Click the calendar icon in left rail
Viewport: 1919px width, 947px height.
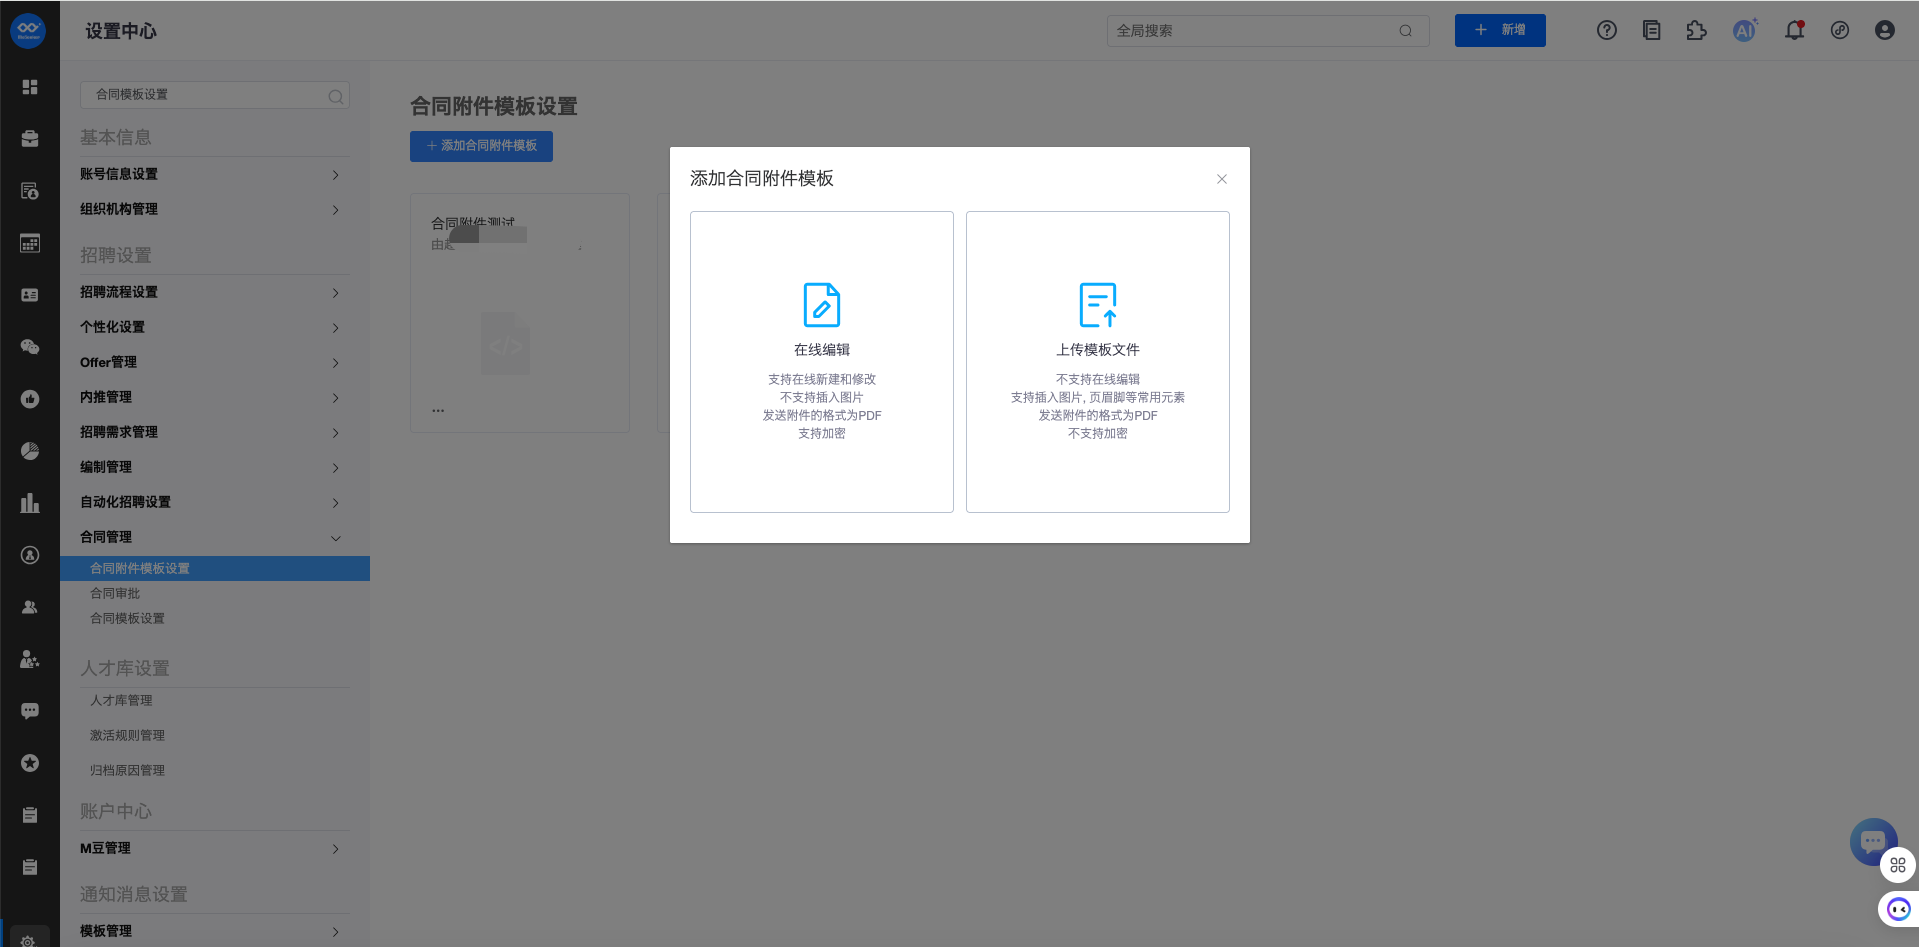click(30, 243)
